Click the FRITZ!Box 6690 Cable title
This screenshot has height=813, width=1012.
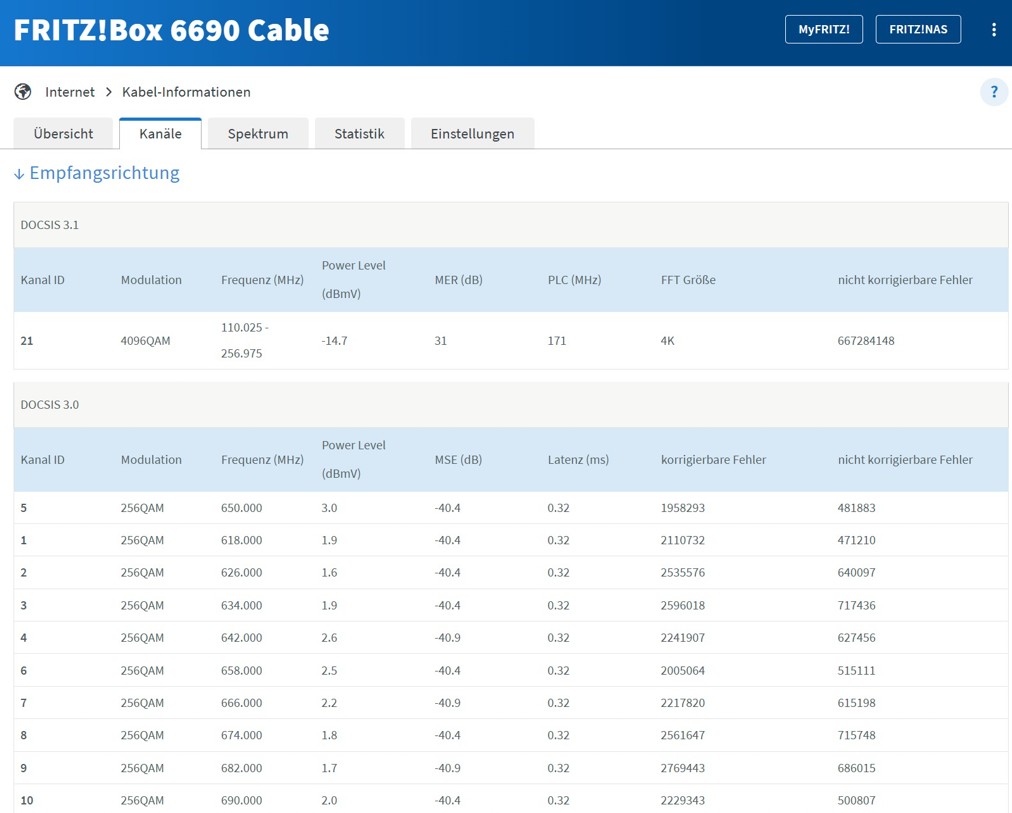(x=172, y=30)
